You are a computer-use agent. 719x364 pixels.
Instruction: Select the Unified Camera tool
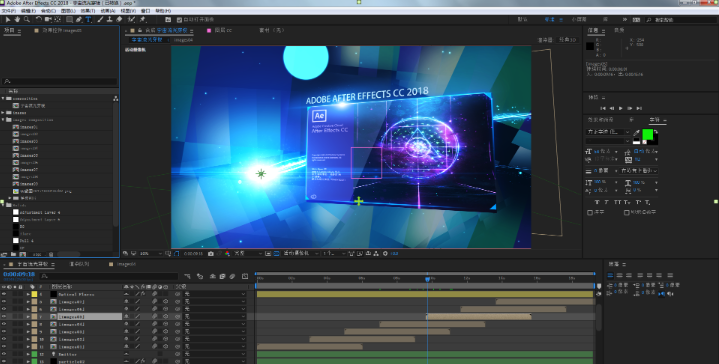pyautogui.click(x=48, y=19)
